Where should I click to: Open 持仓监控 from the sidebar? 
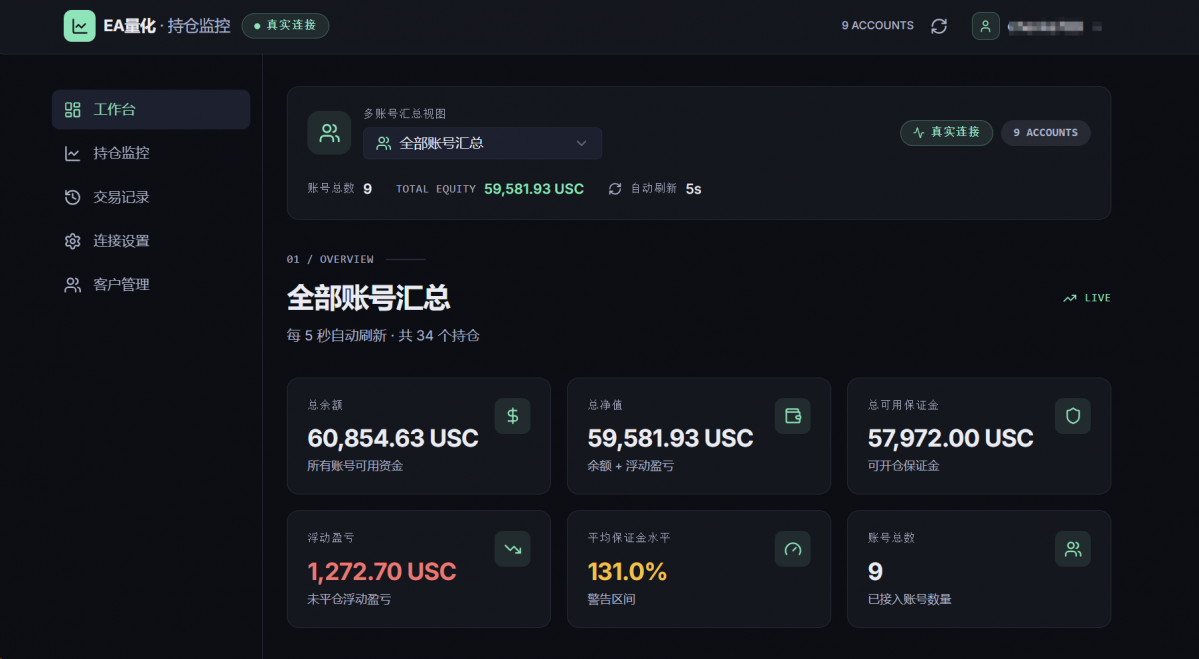151,154
